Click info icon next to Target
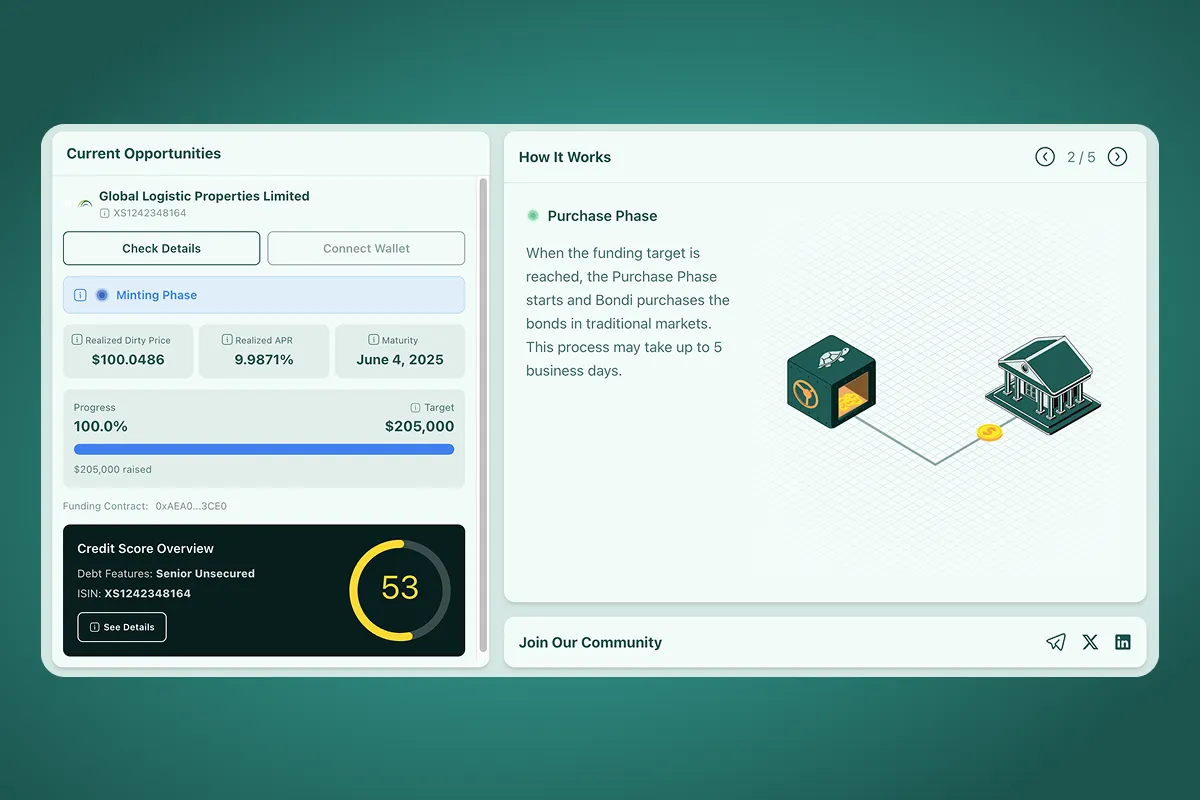Screen dimensions: 1200x800 pos(415,408)
